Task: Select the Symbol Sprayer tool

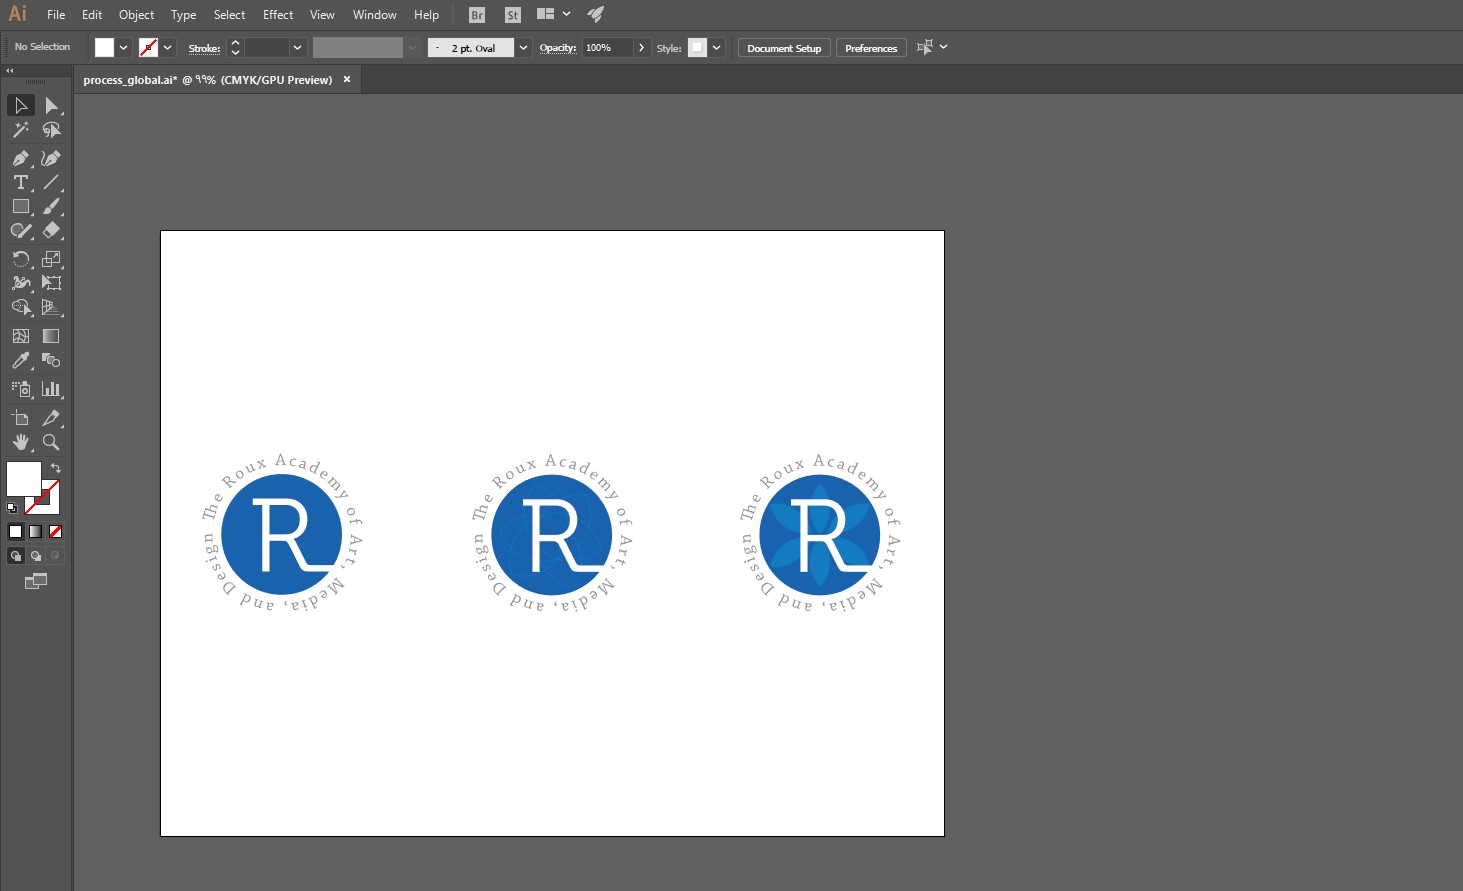Action: pos(21,389)
